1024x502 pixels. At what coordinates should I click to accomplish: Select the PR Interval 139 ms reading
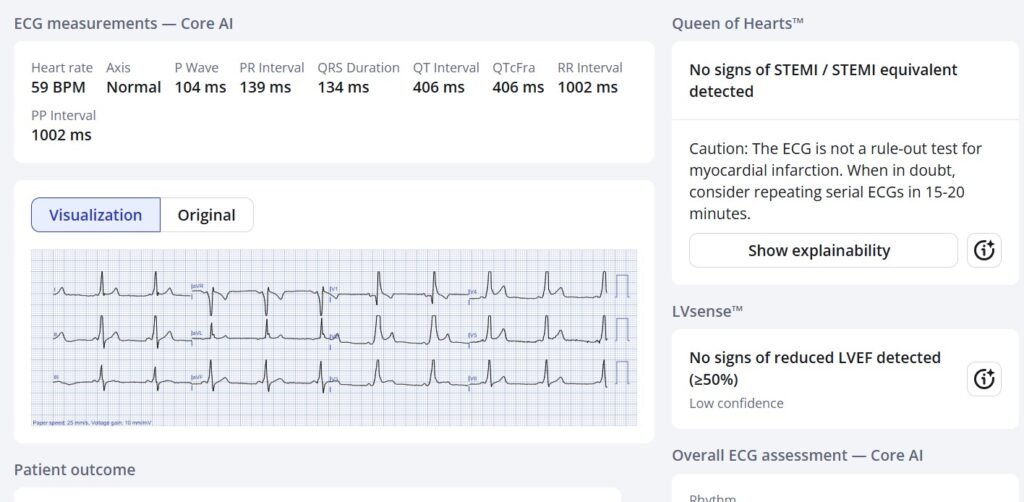pos(265,87)
